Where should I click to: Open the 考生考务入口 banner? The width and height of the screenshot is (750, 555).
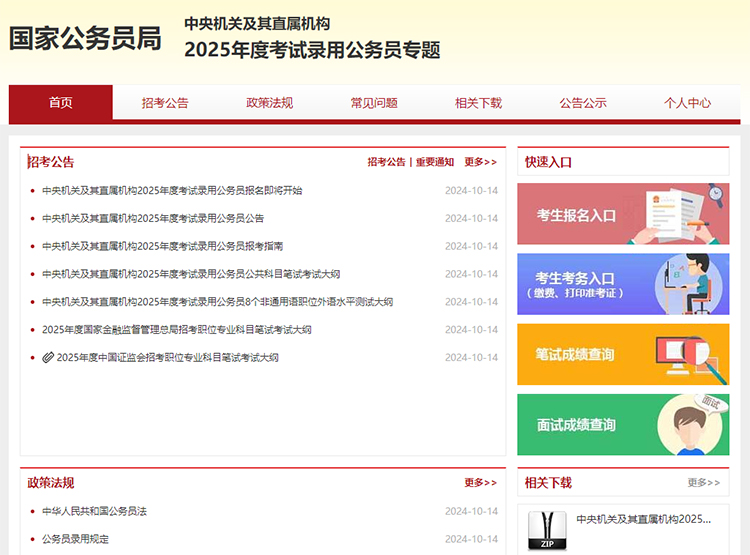(622, 284)
